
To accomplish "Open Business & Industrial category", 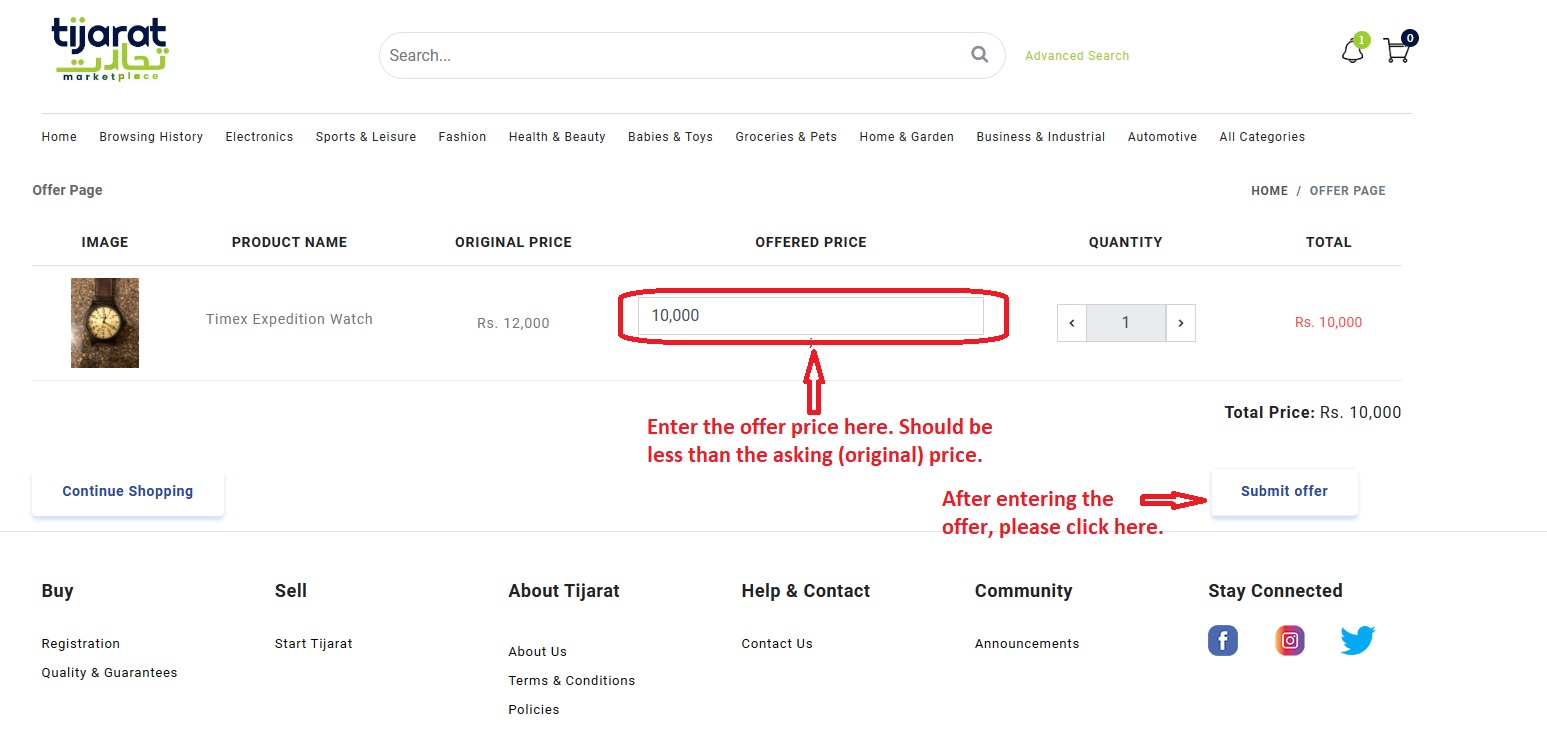I will 1041,137.
